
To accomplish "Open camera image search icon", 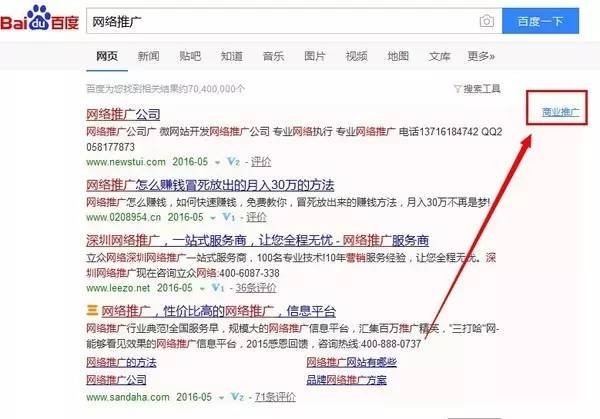I will (x=486, y=21).
